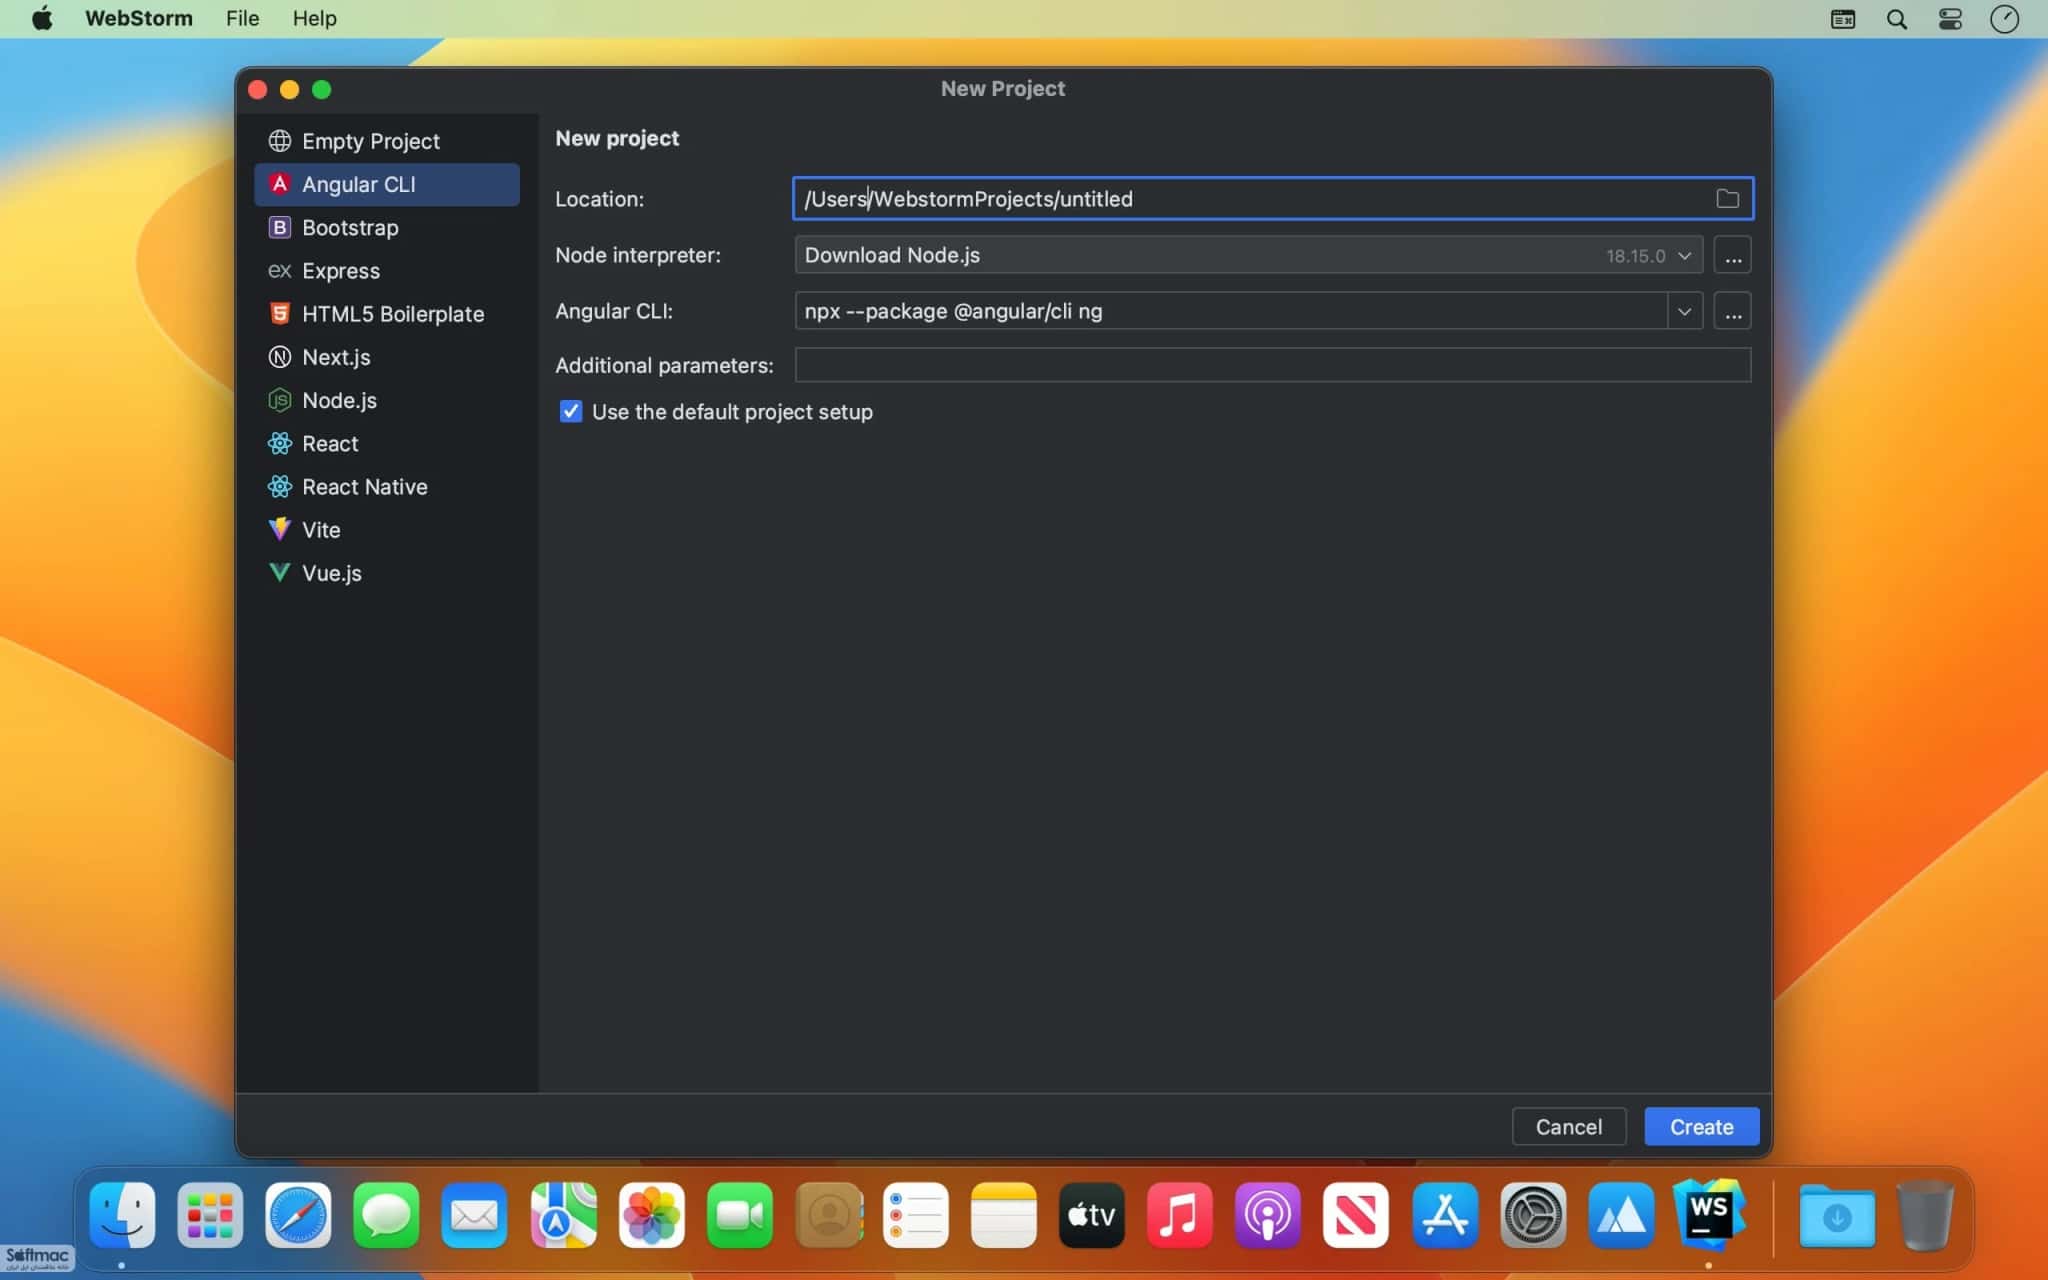The height and width of the screenshot is (1280, 2048).
Task: Open the File menu
Action: (x=242, y=18)
